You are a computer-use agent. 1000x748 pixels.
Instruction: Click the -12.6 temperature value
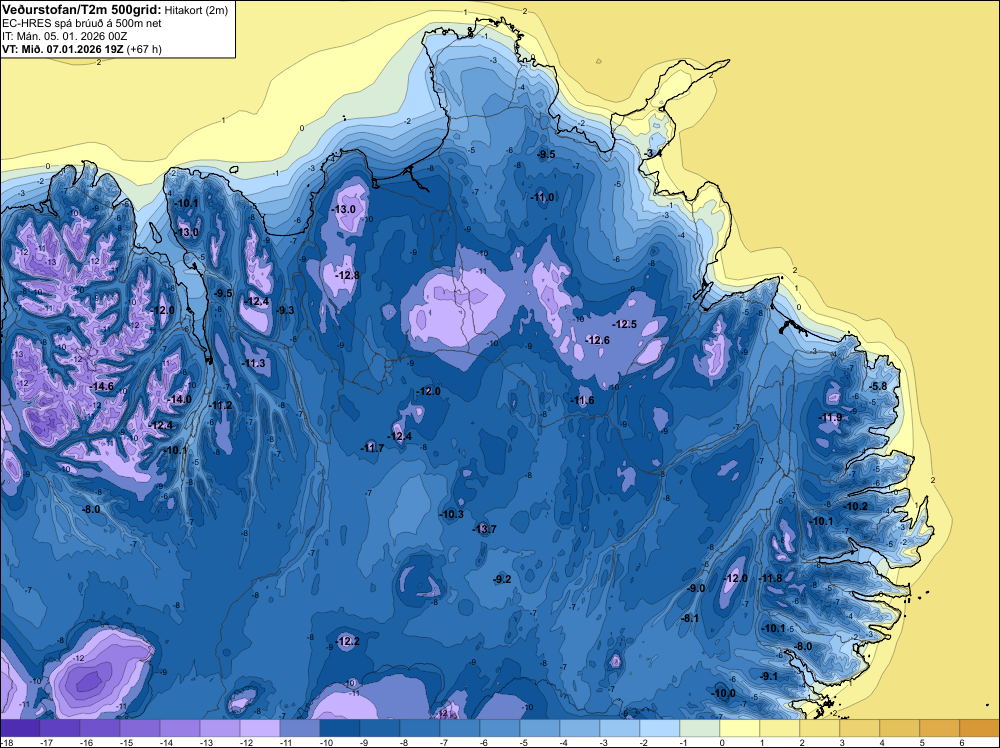click(x=598, y=341)
